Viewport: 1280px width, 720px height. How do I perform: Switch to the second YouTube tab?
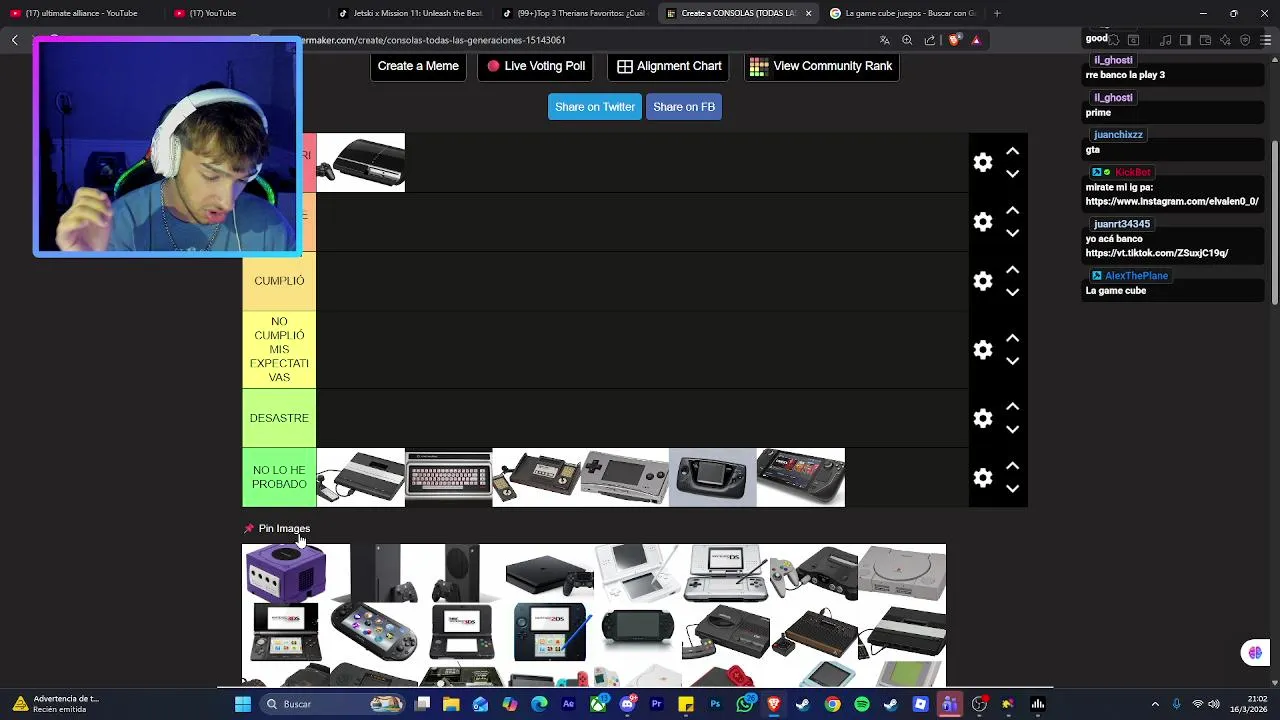(245, 13)
